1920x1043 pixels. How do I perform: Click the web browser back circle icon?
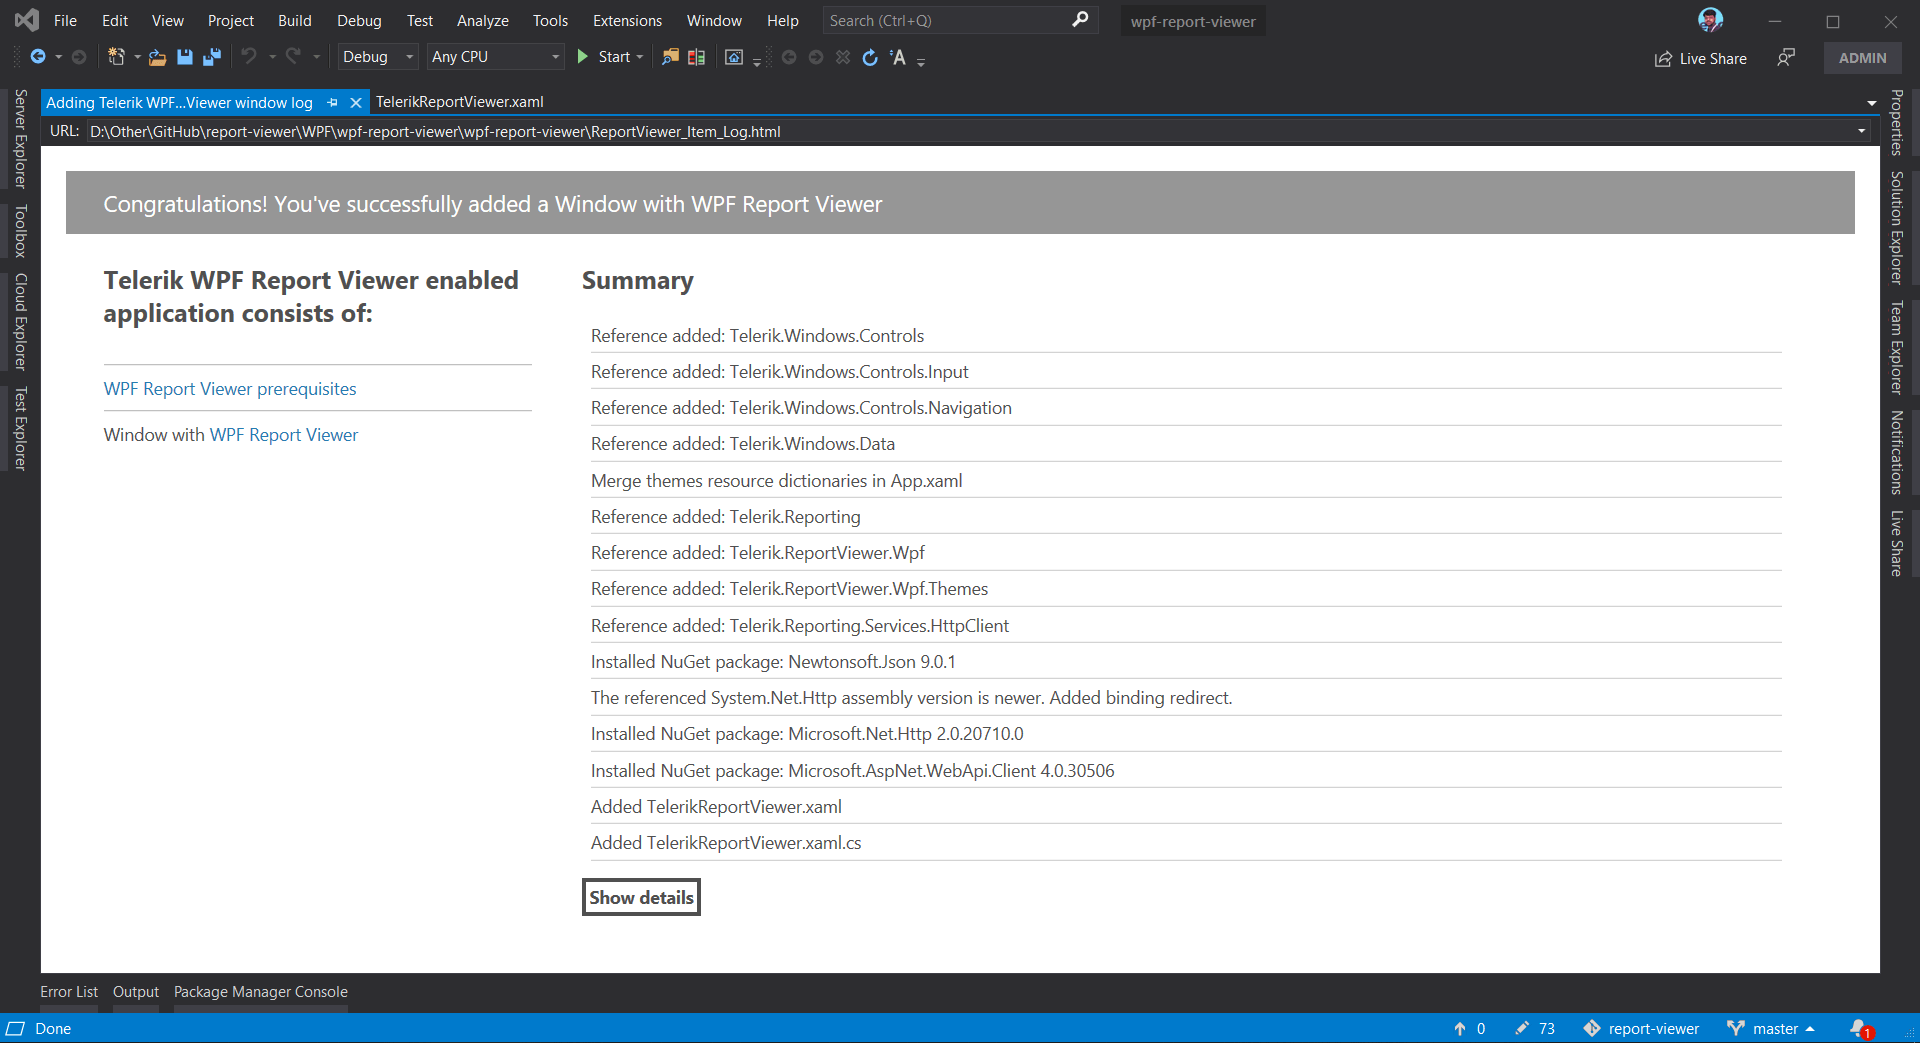coord(789,57)
